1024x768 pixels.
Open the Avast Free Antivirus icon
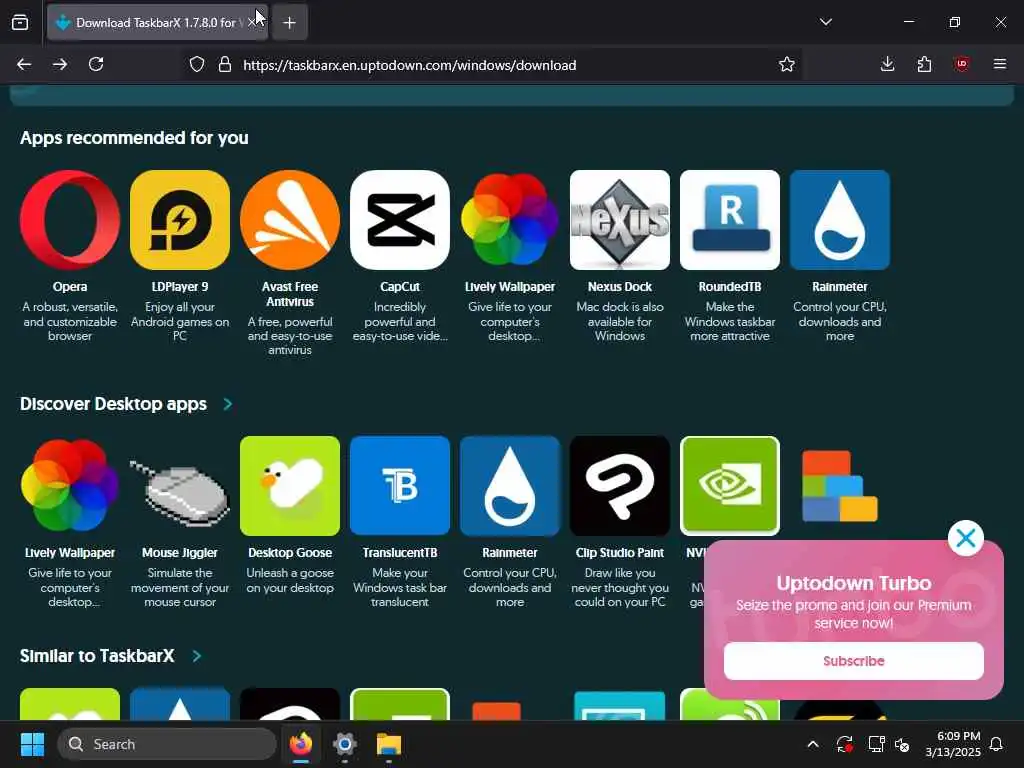pyautogui.click(x=290, y=220)
